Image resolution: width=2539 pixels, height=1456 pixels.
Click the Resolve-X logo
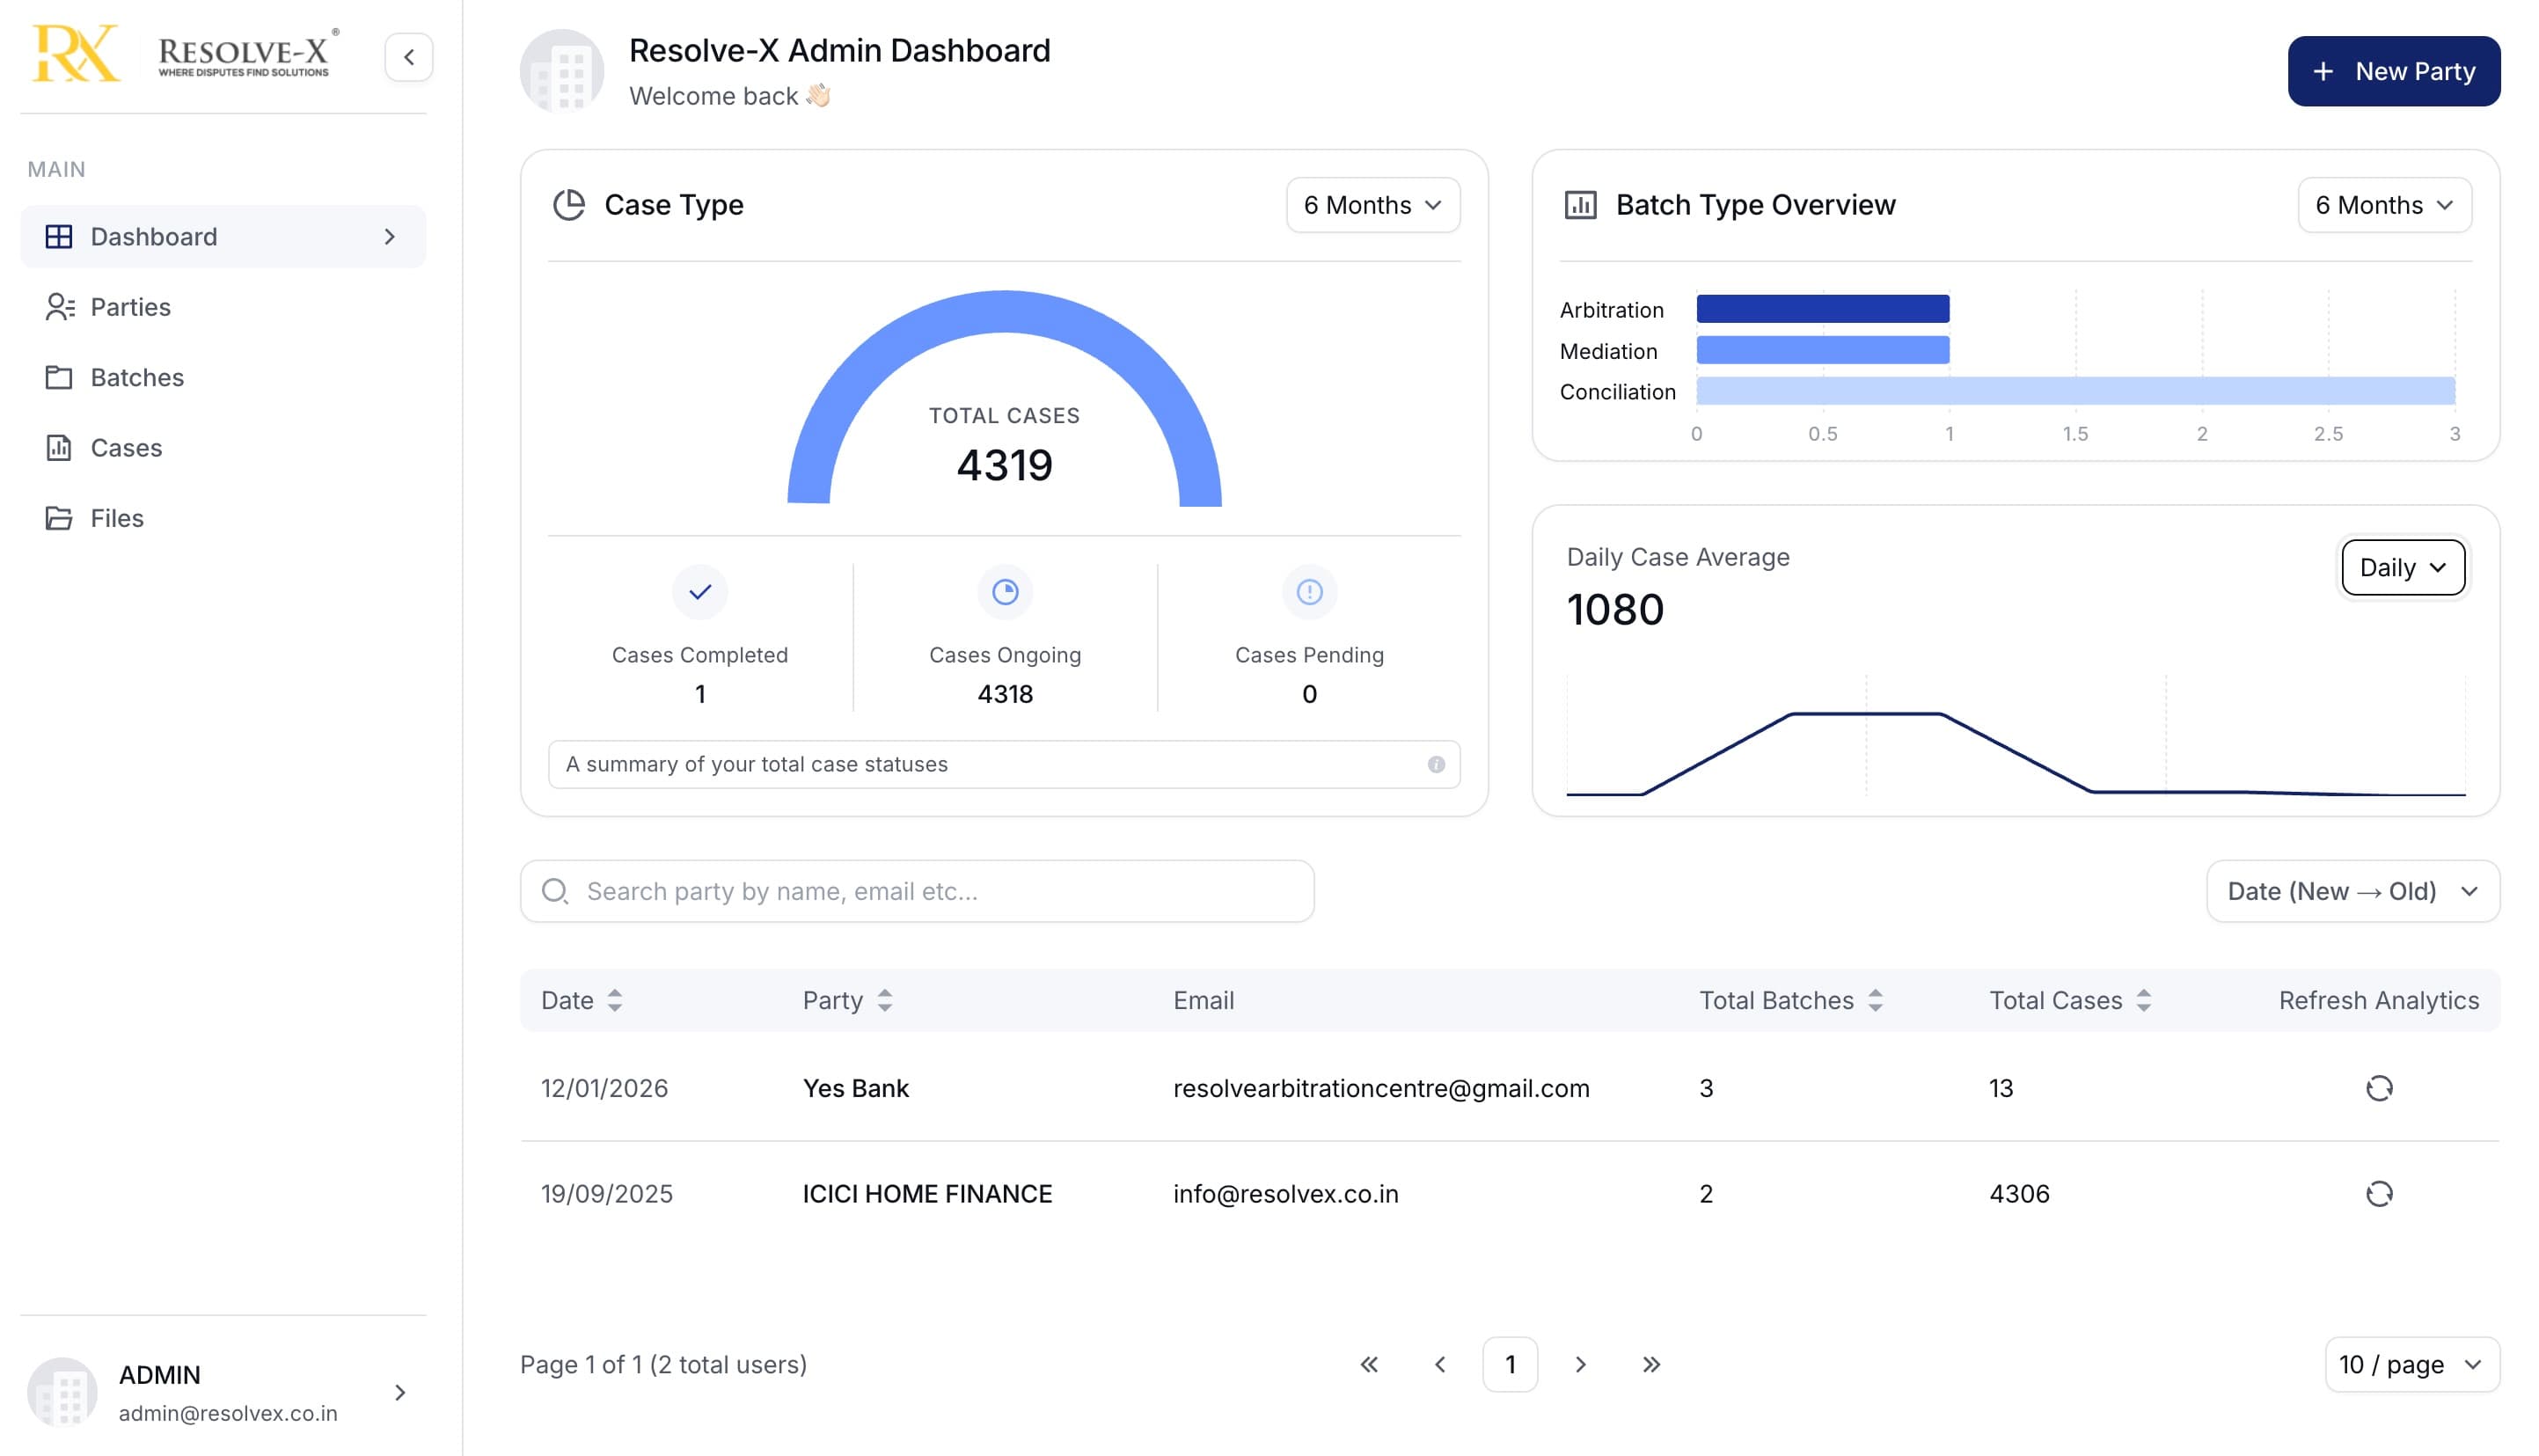click(186, 54)
